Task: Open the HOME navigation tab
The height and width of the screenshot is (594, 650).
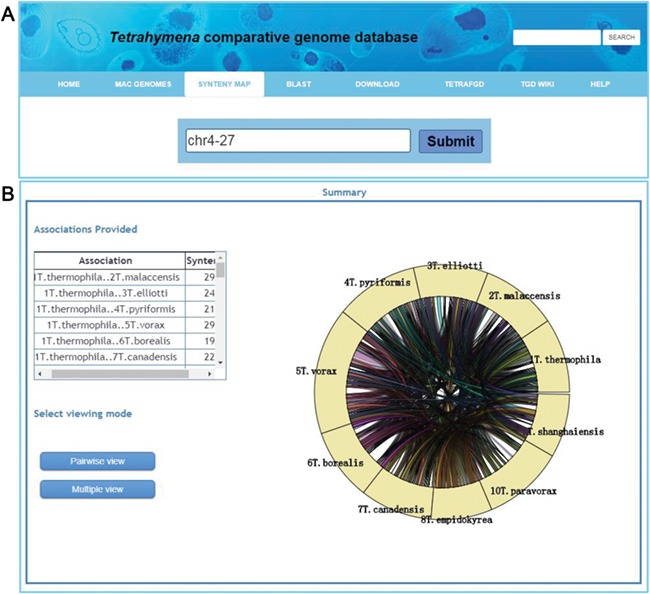Action: (69, 84)
